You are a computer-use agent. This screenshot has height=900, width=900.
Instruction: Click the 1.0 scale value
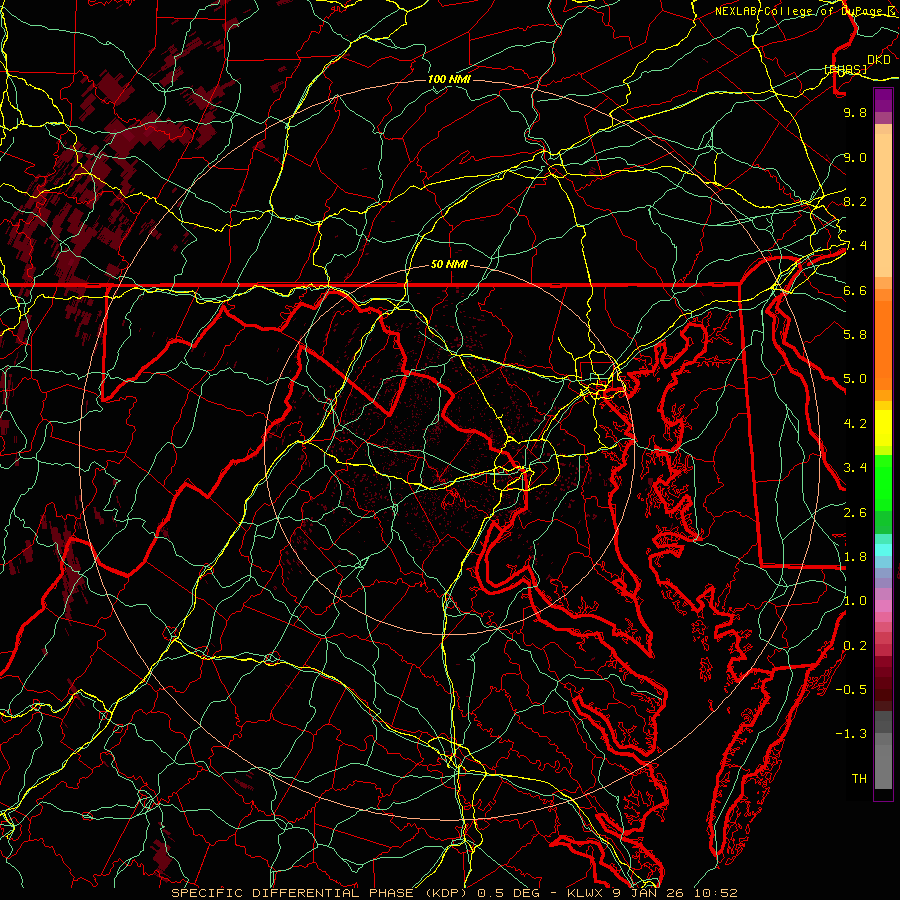pos(855,601)
